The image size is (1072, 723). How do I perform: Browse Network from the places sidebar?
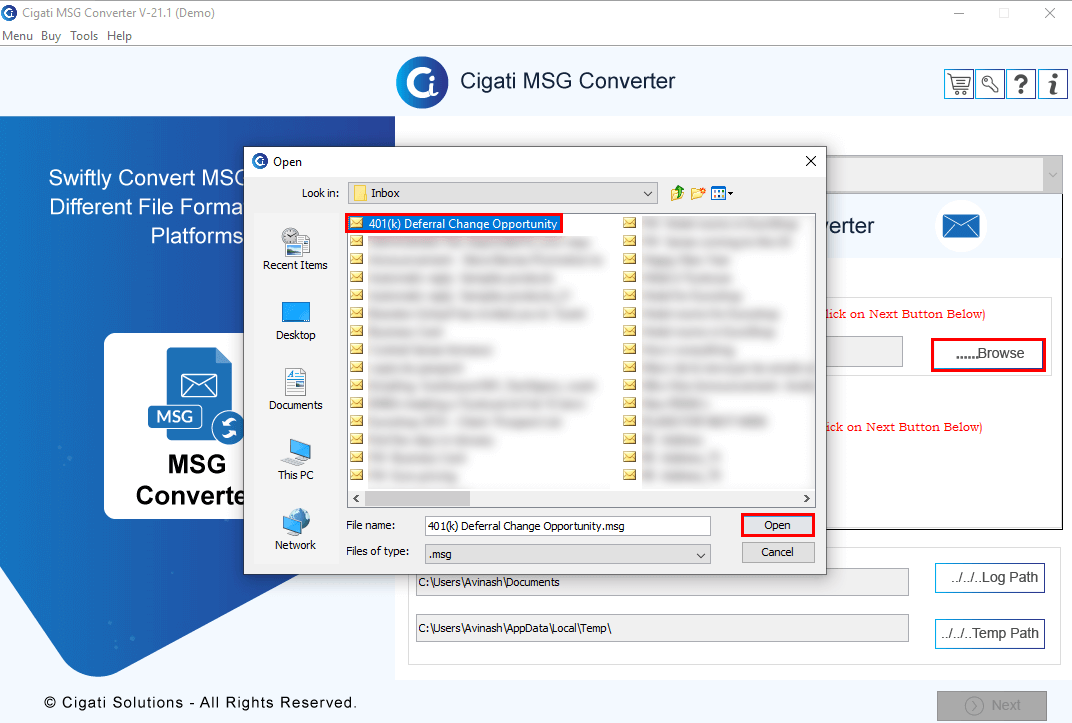pyautogui.click(x=295, y=530)
